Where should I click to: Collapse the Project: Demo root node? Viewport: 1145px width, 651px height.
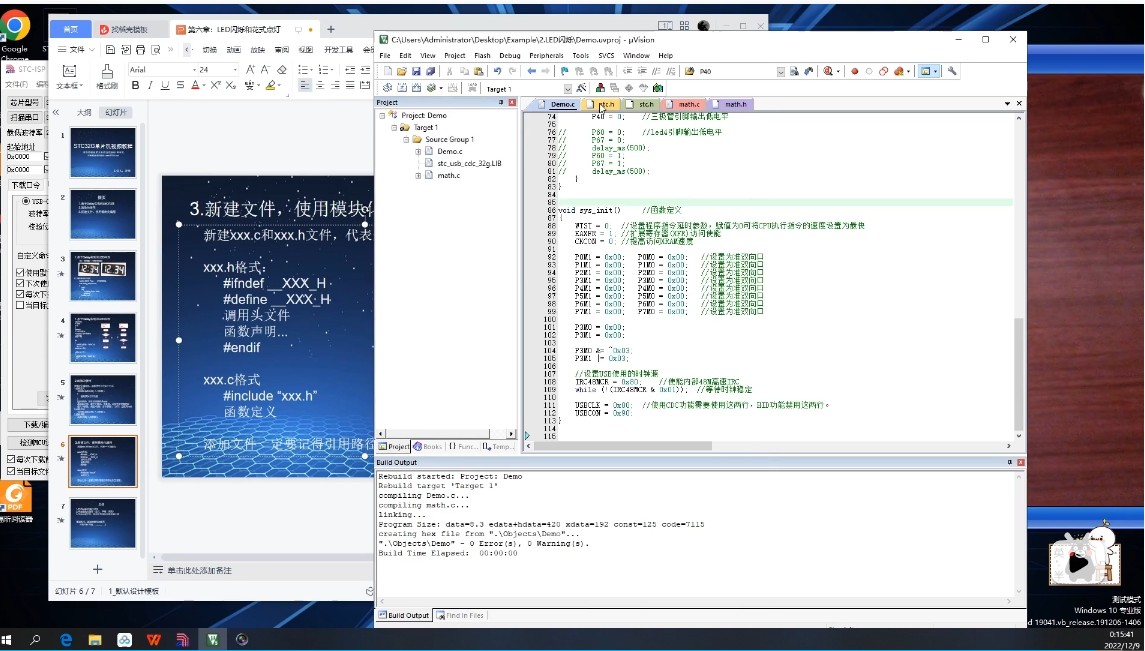382,115
